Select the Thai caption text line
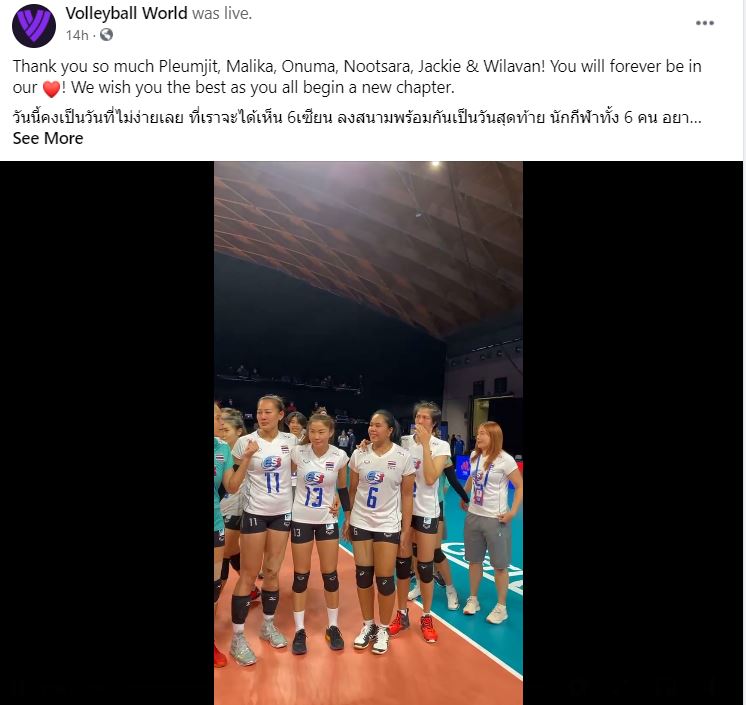The width and height of the screenshot is (746, 705). (357, 117)
